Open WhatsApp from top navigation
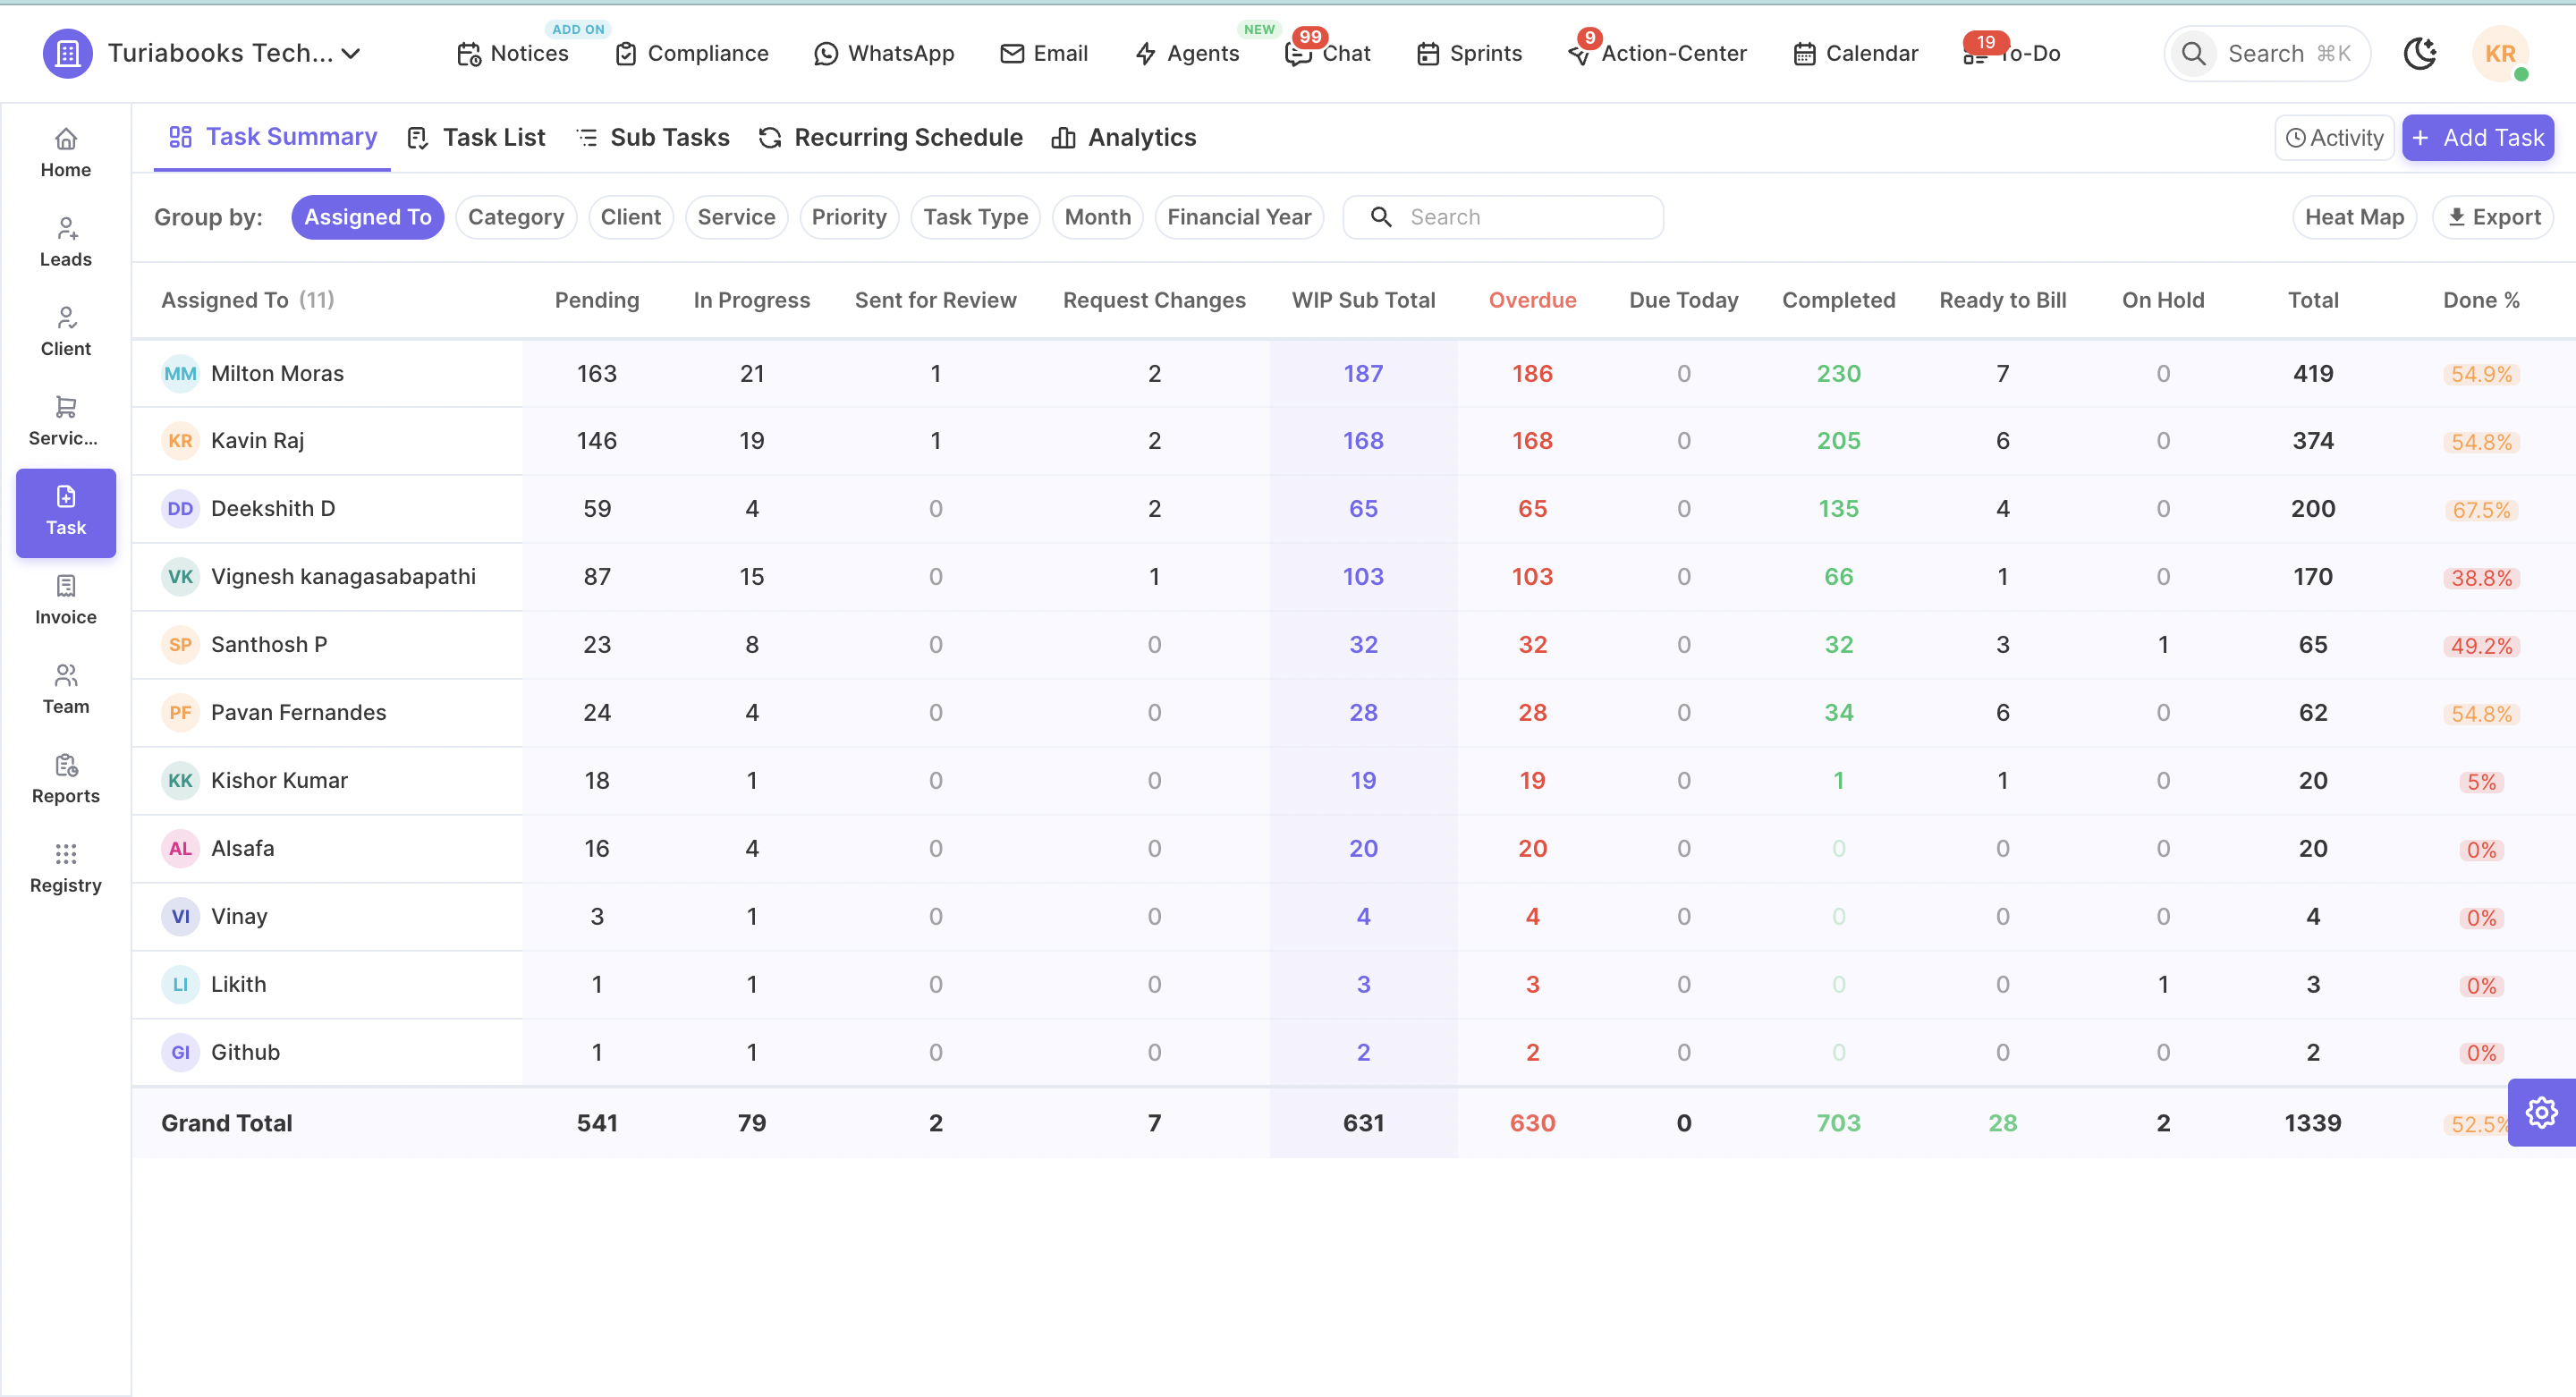Screen dimensions: 2576x1397 884,53
